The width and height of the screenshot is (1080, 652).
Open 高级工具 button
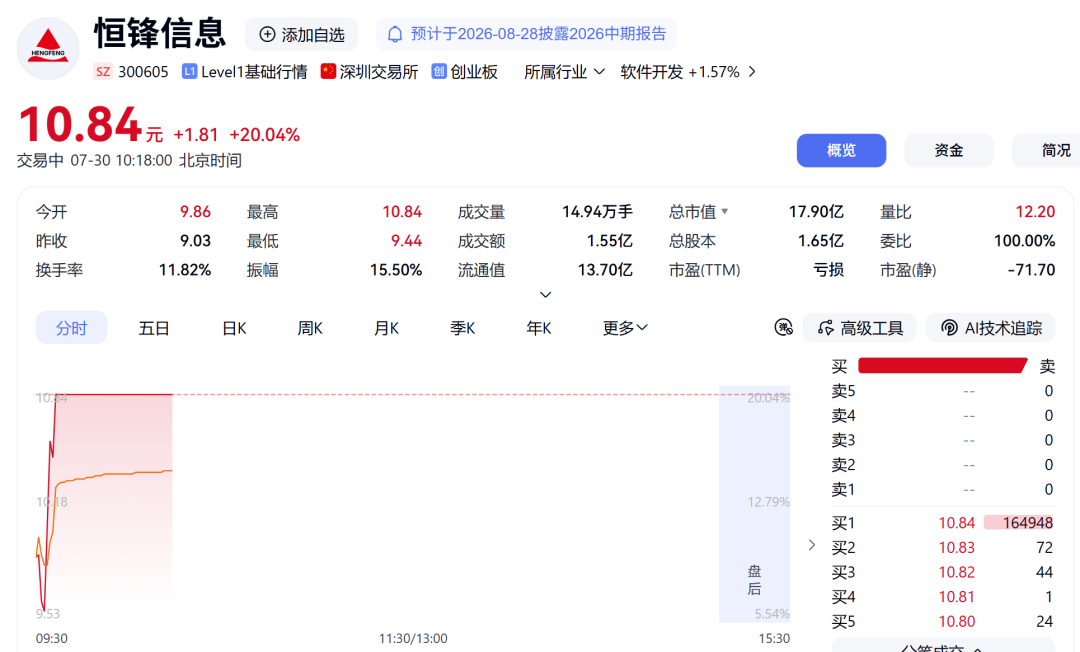click(x=860, y=328)
